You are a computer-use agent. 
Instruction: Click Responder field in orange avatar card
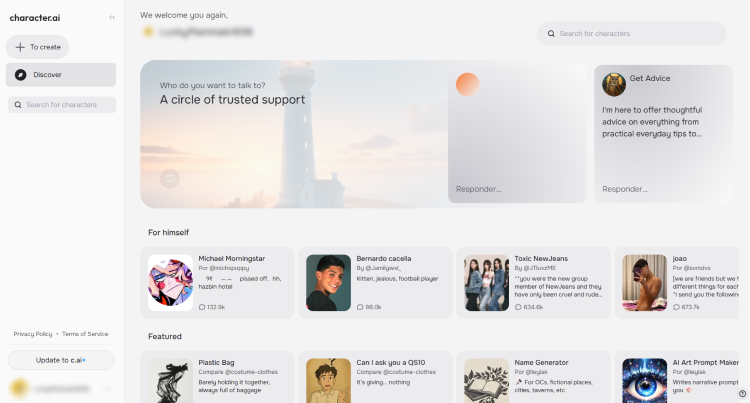478,189
